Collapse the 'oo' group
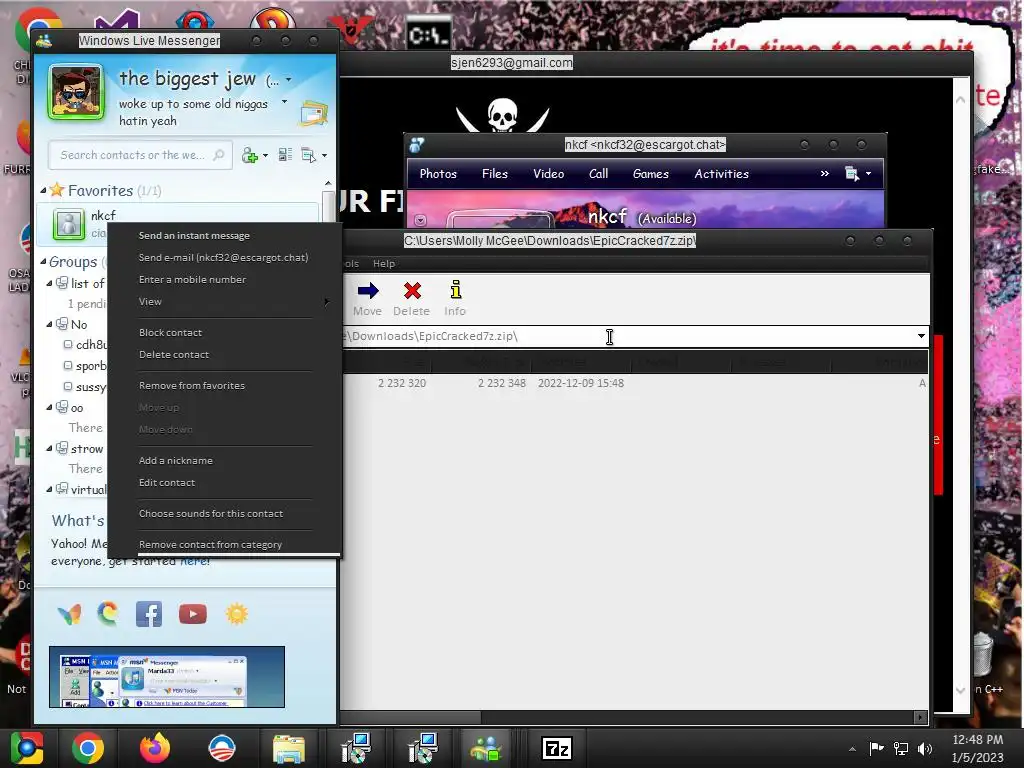This screenshot has width=1024, height=768. tap(50, 408)
